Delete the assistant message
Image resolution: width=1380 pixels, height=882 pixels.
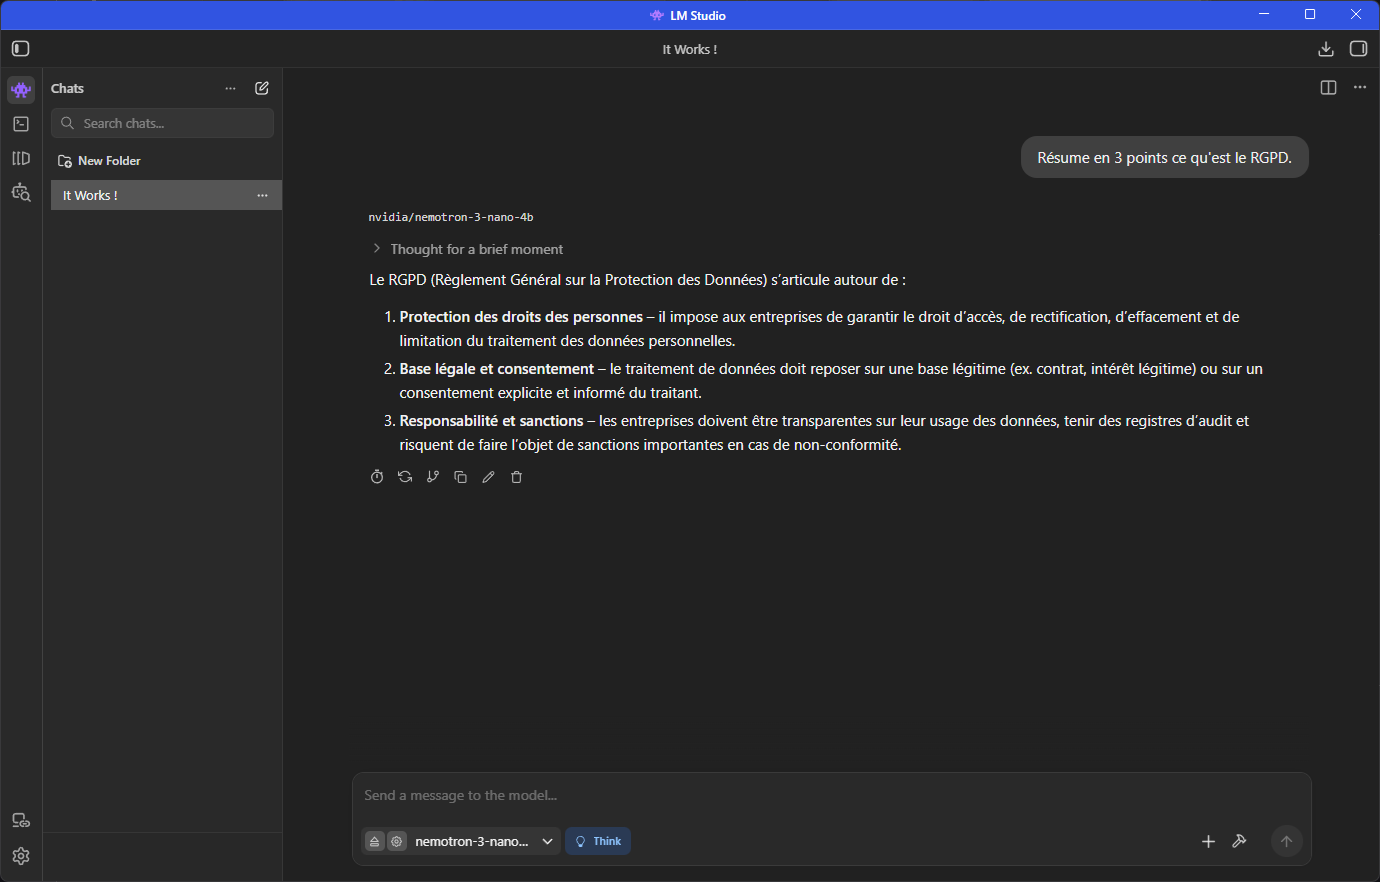pos(517,477)
